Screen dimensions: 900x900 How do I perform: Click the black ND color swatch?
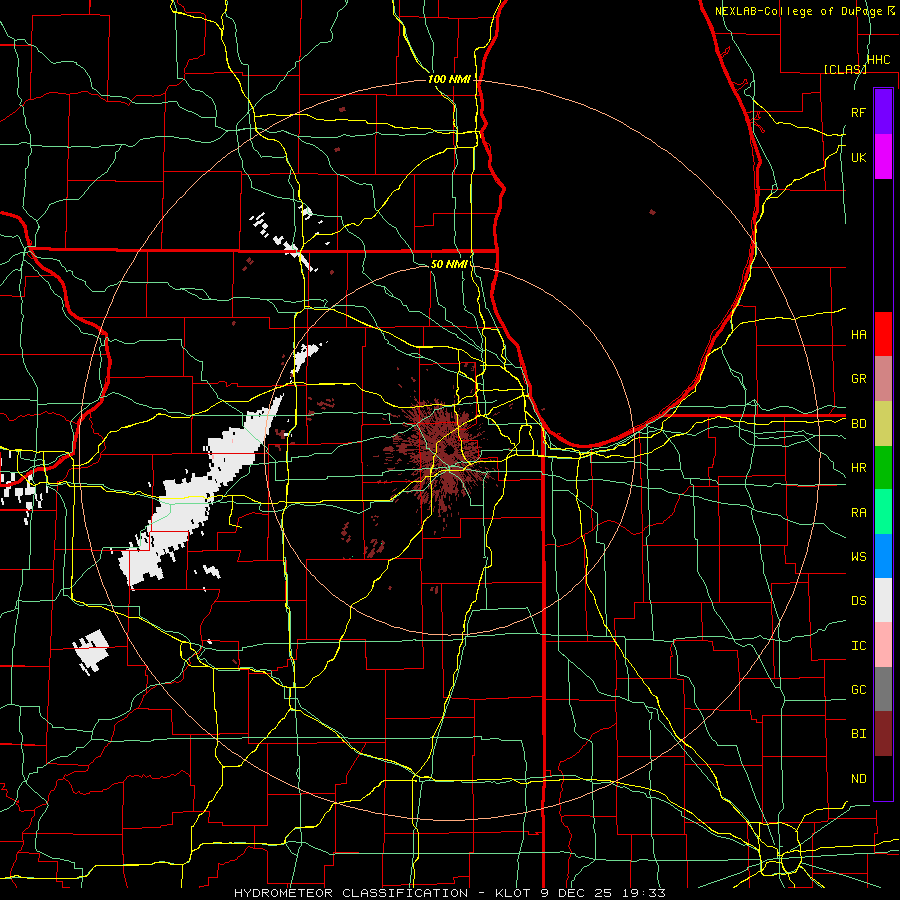point(883,778)
